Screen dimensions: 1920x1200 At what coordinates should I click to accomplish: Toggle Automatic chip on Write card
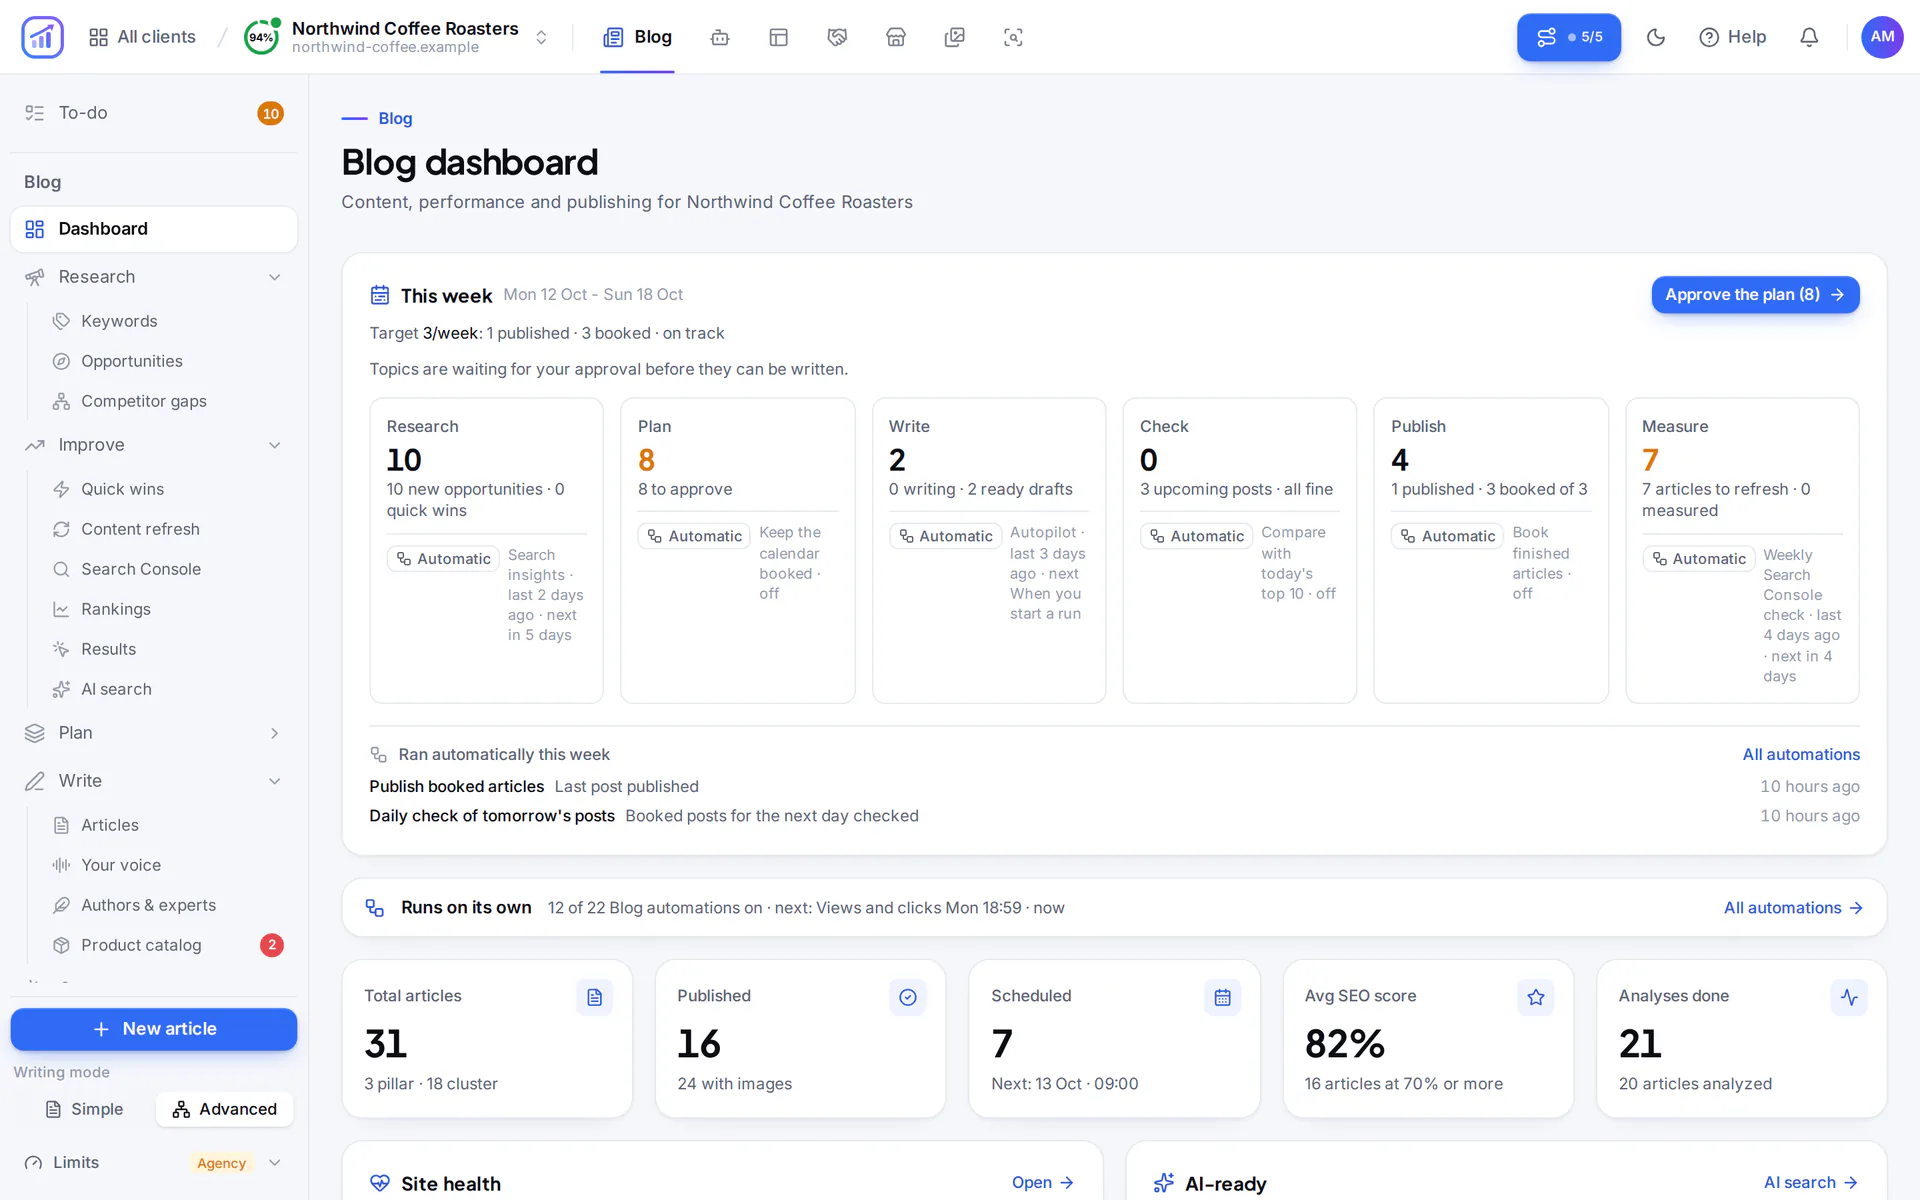[946, 536]
